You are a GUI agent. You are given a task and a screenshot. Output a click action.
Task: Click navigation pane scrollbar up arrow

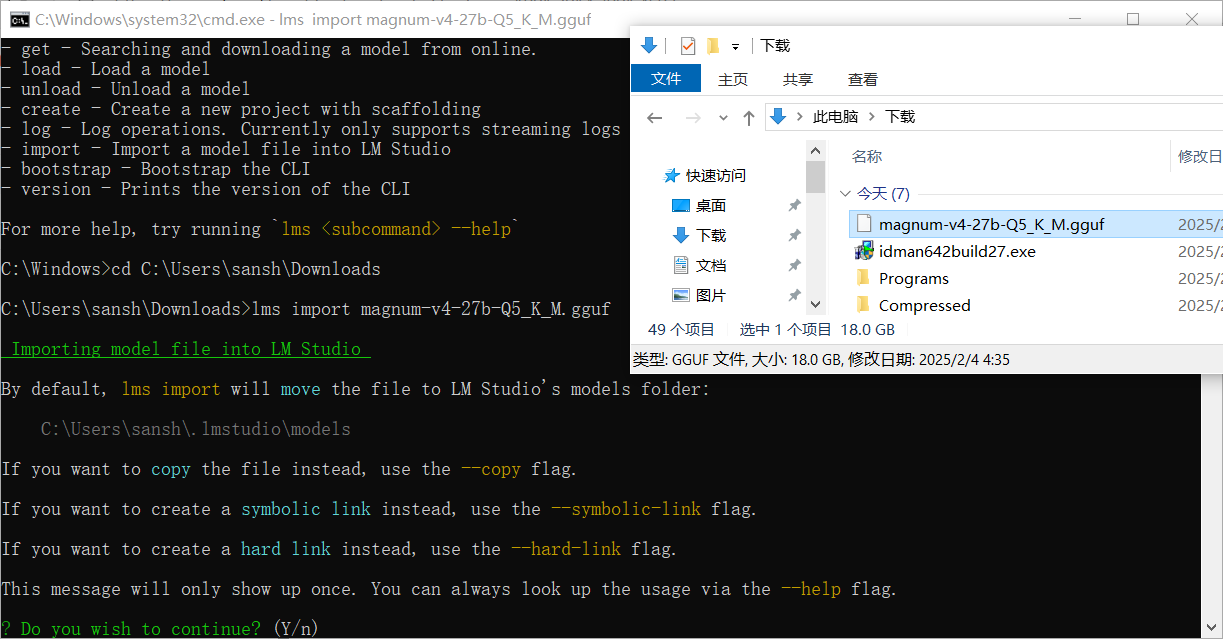pos(816,149)
